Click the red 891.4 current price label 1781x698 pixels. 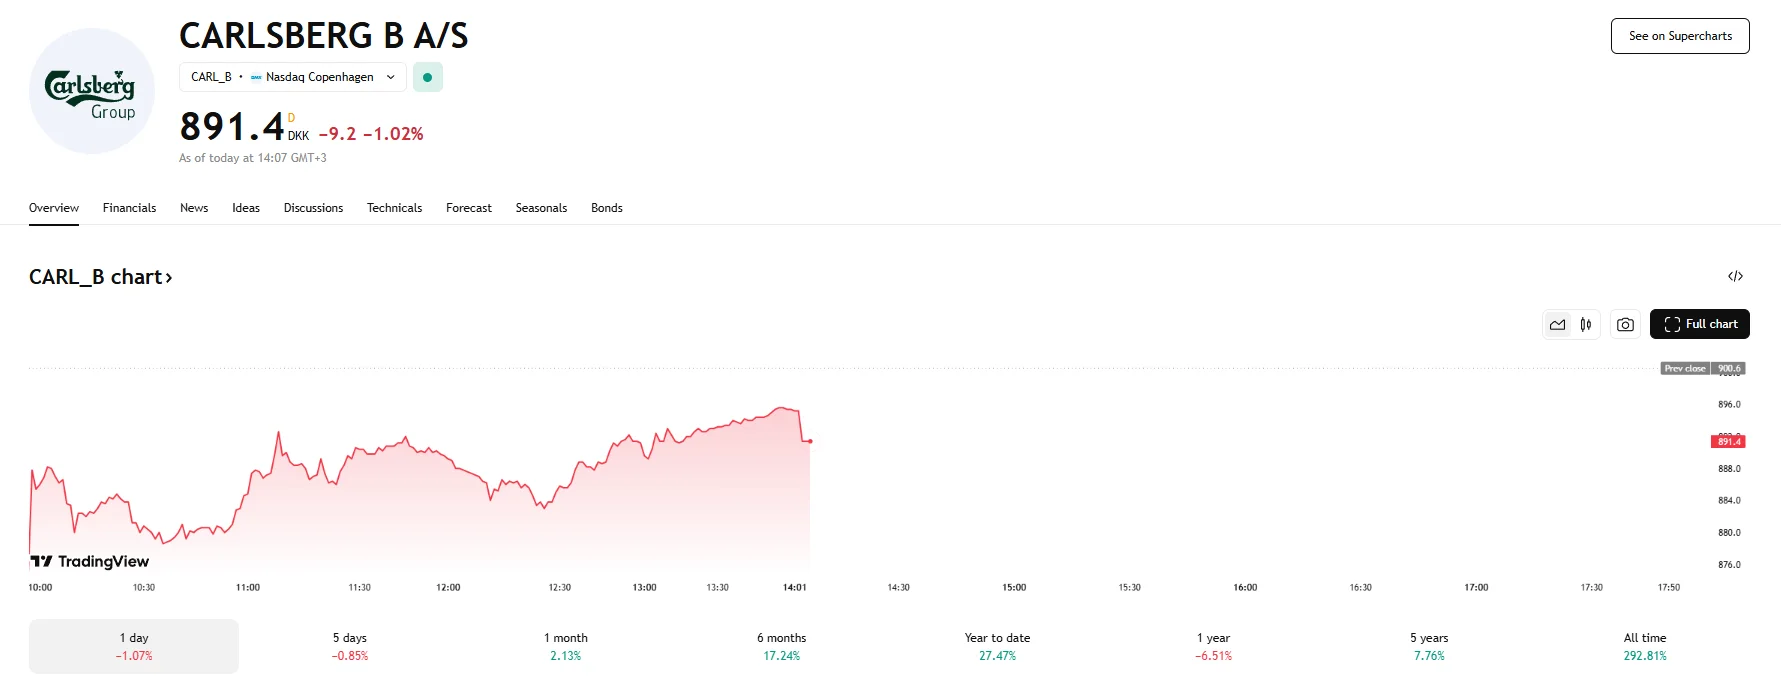[1728, 441]
